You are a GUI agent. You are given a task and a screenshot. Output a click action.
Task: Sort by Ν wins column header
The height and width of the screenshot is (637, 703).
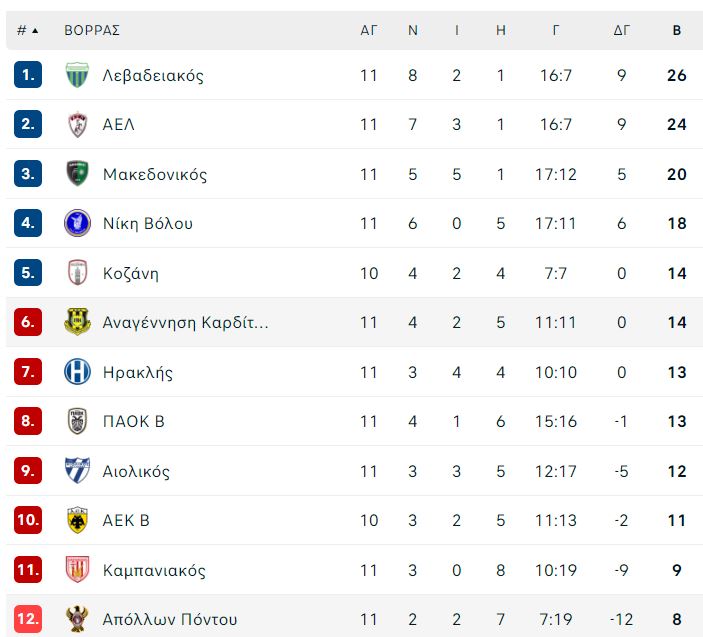[x=413, y=30]
